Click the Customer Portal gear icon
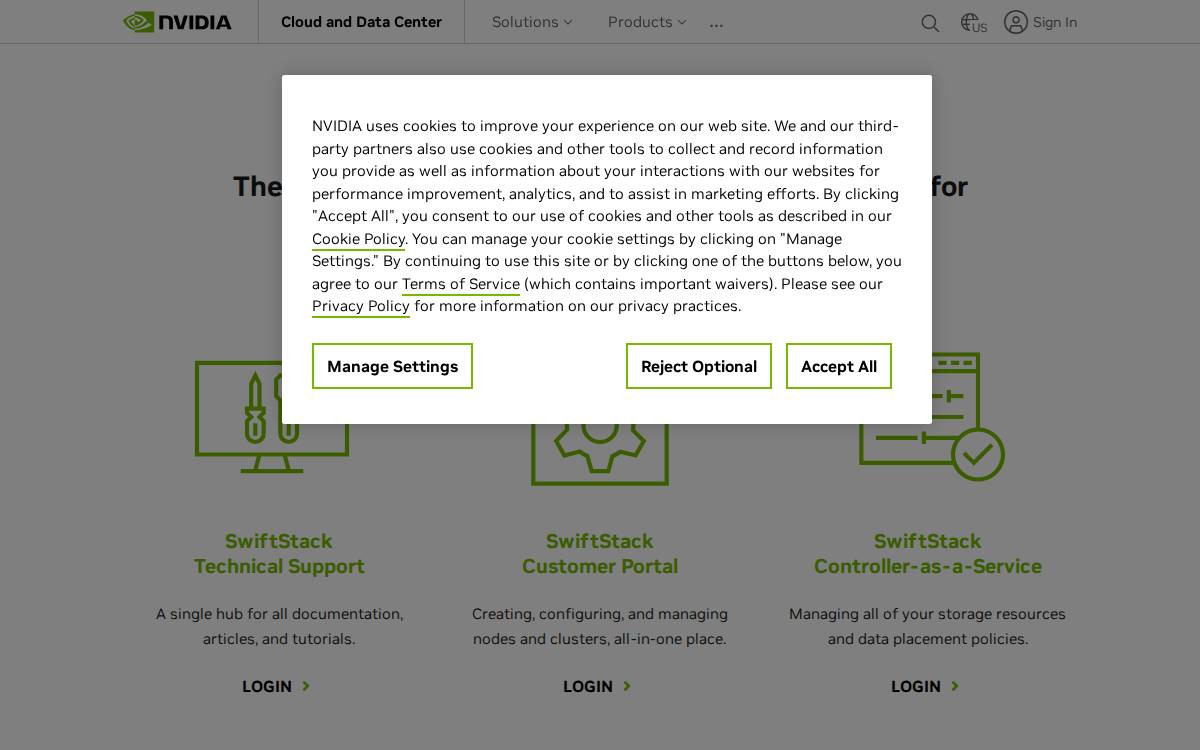The height and width of the screenshot is (750, 1200). [x=600, y=455]
